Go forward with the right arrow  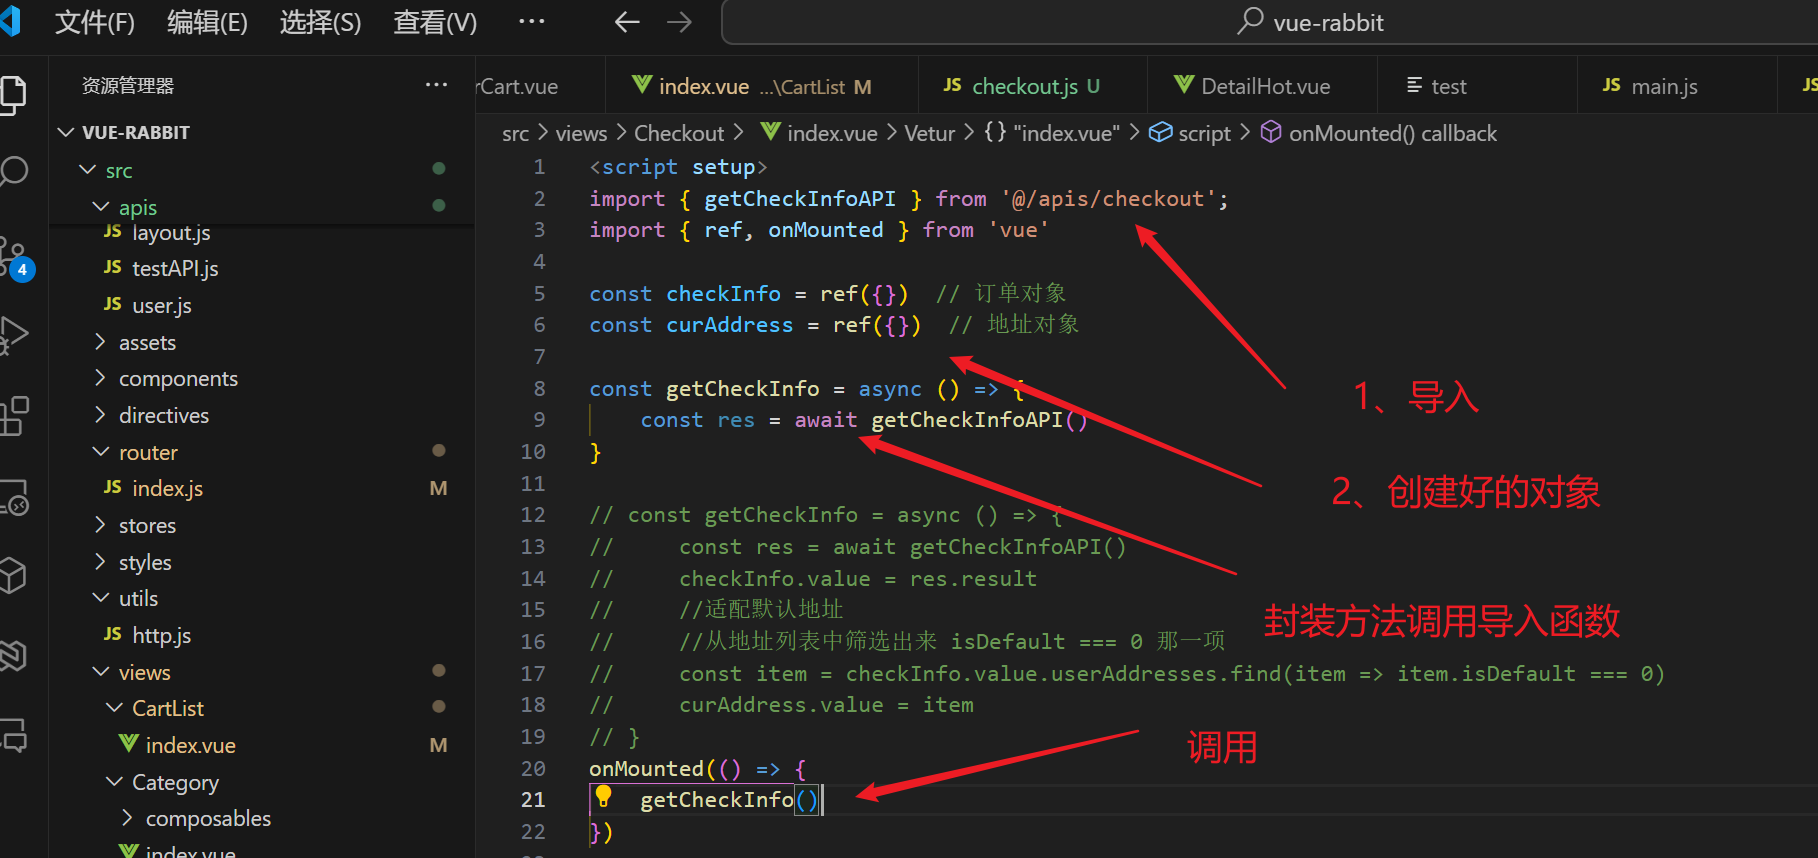pos(680,22)
